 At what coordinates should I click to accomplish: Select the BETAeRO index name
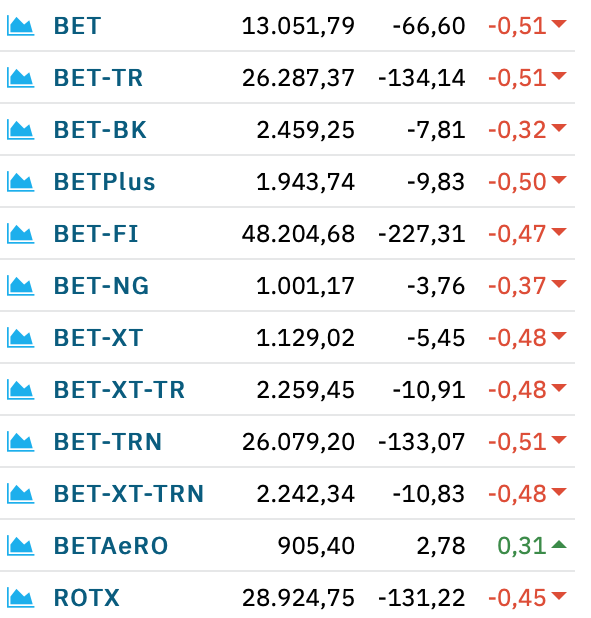(x=111, y=546)
